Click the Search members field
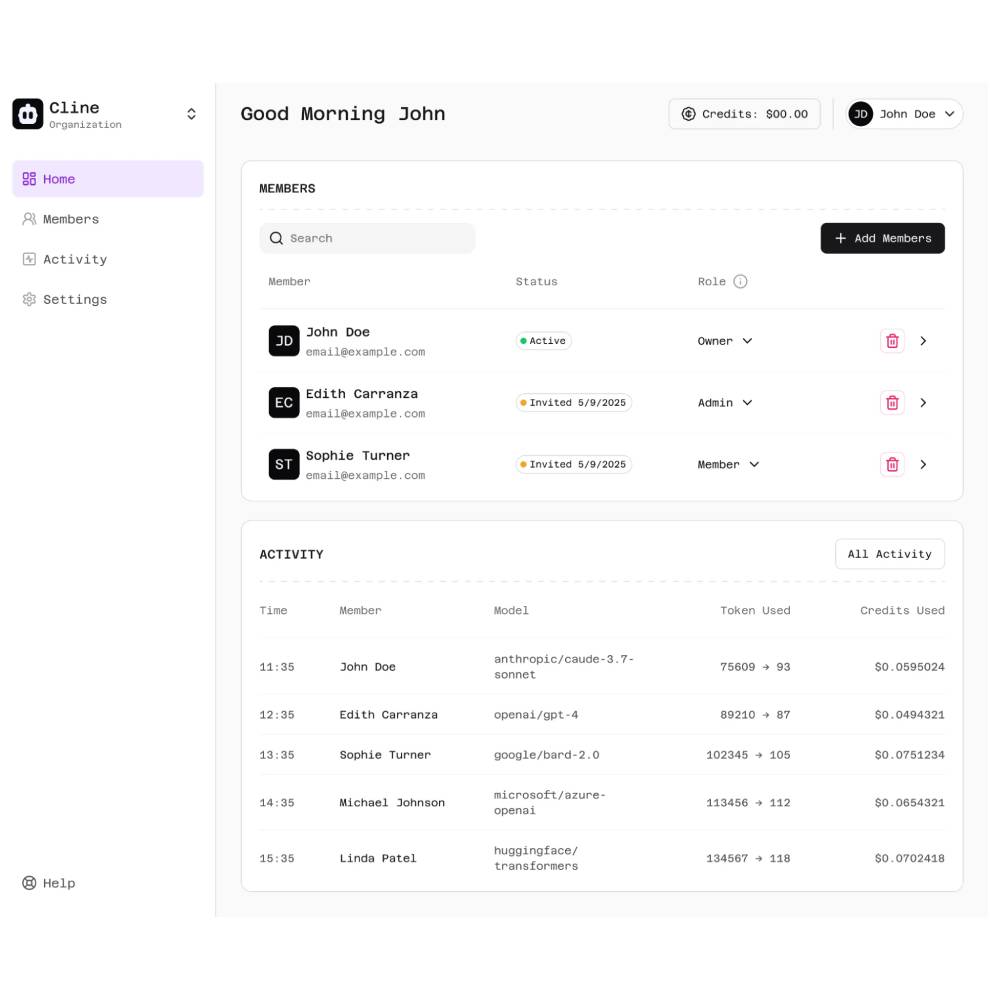Screen dimensions: 1000x1000 (367, 238)
